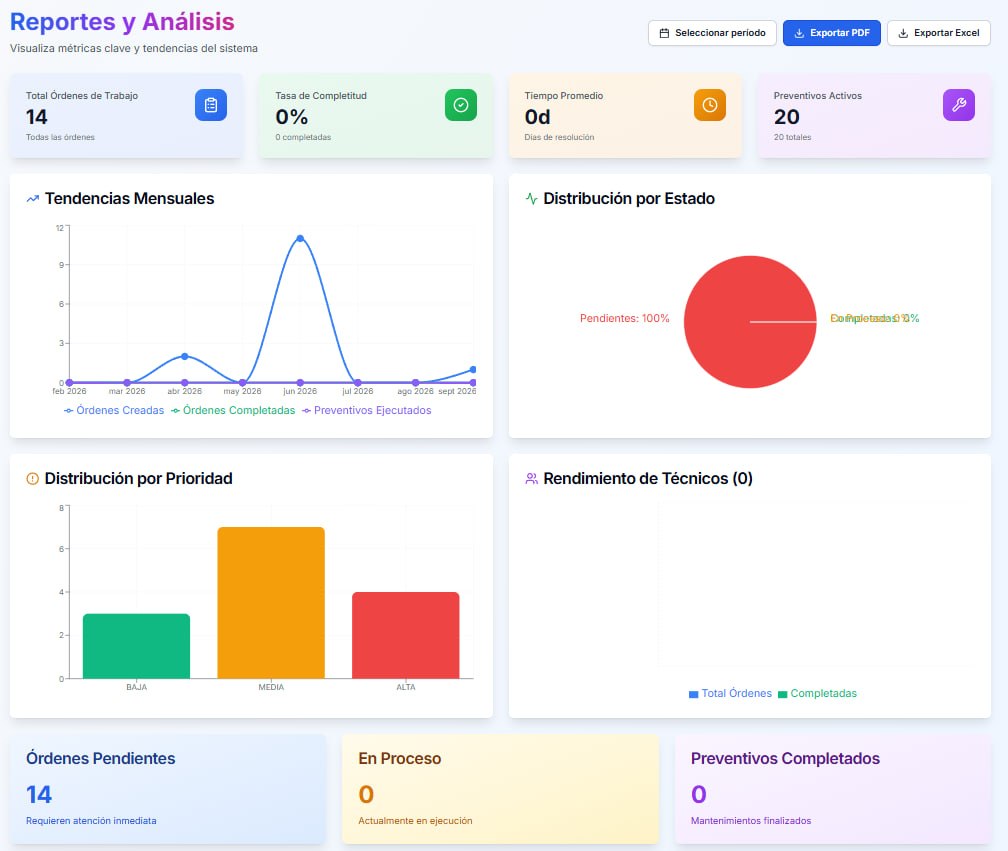Toggle the Órdenes Completadas legend series
Viewport: 1008px width, 851px height.
tap(233, 410)
